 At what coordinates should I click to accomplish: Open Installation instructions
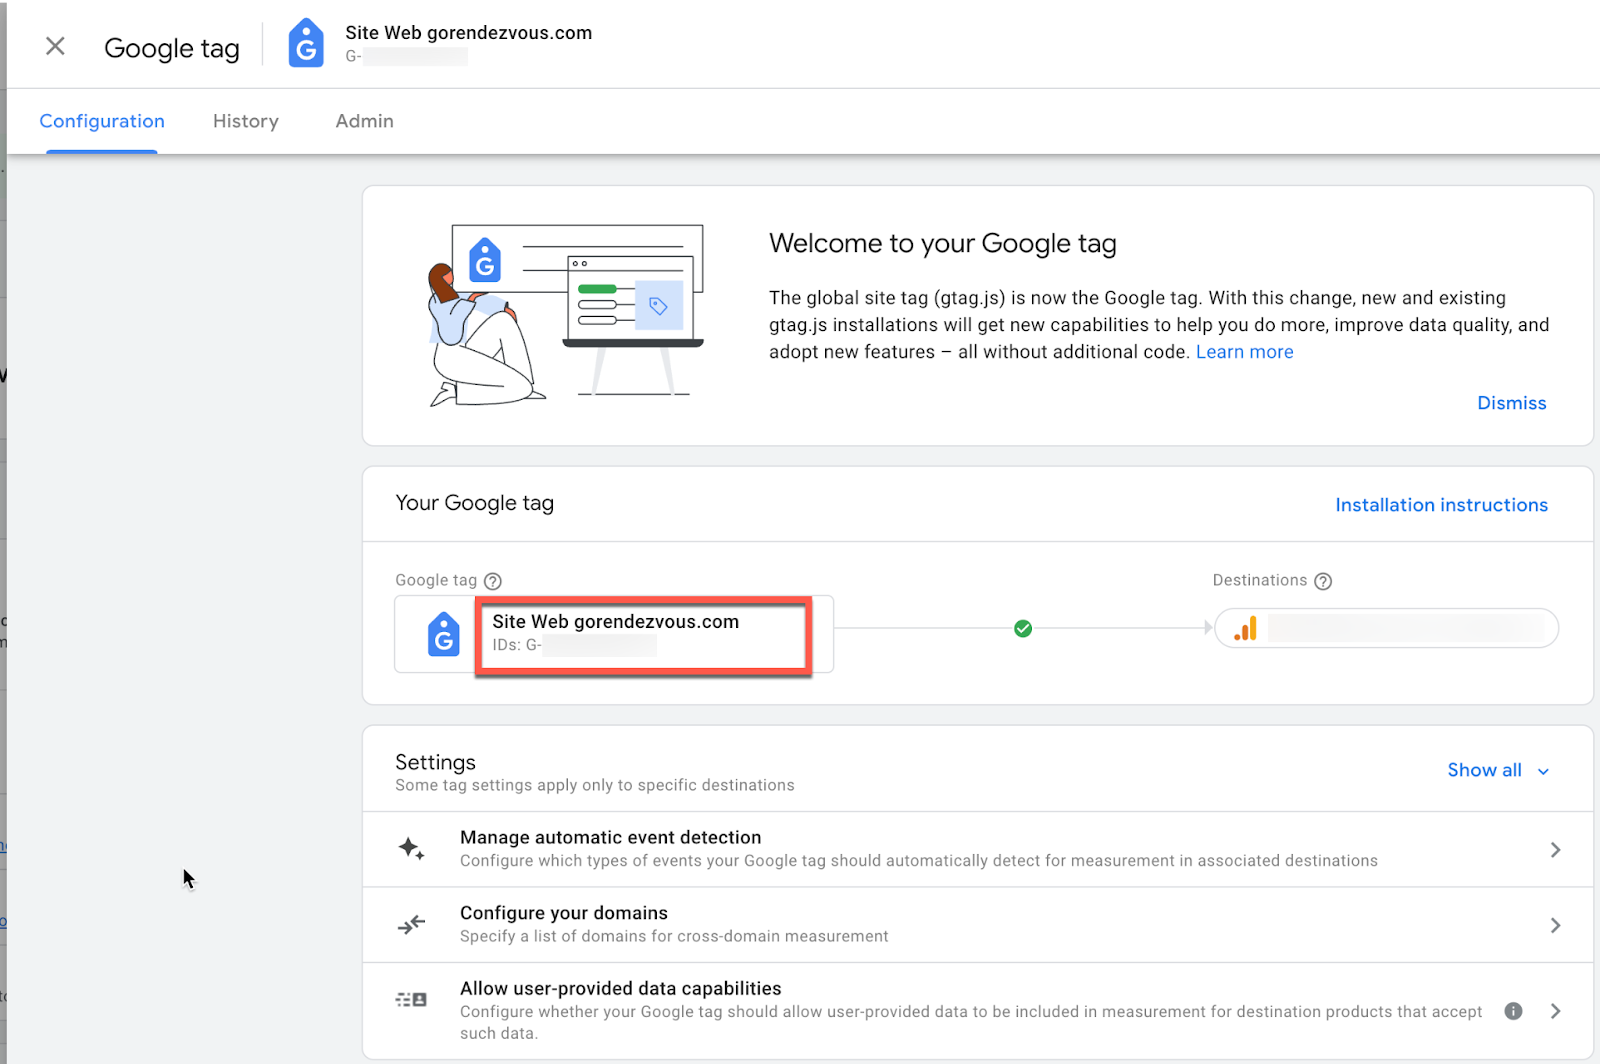[x=1441, y=505]
